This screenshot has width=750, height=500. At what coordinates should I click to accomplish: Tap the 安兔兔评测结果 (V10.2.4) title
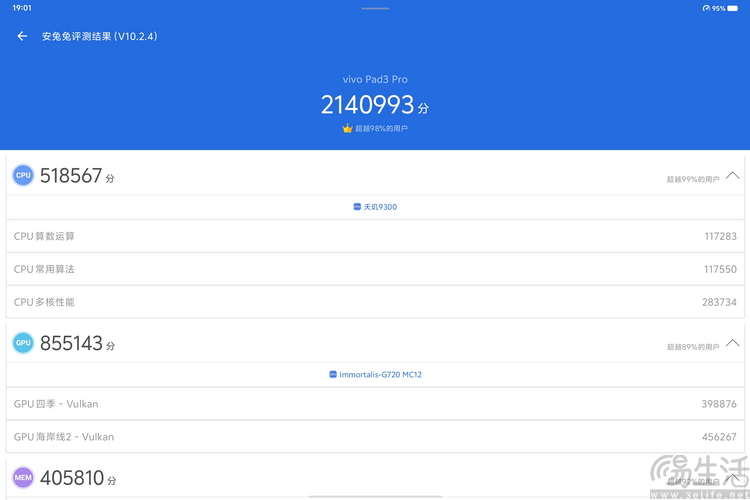coord(99,36)
